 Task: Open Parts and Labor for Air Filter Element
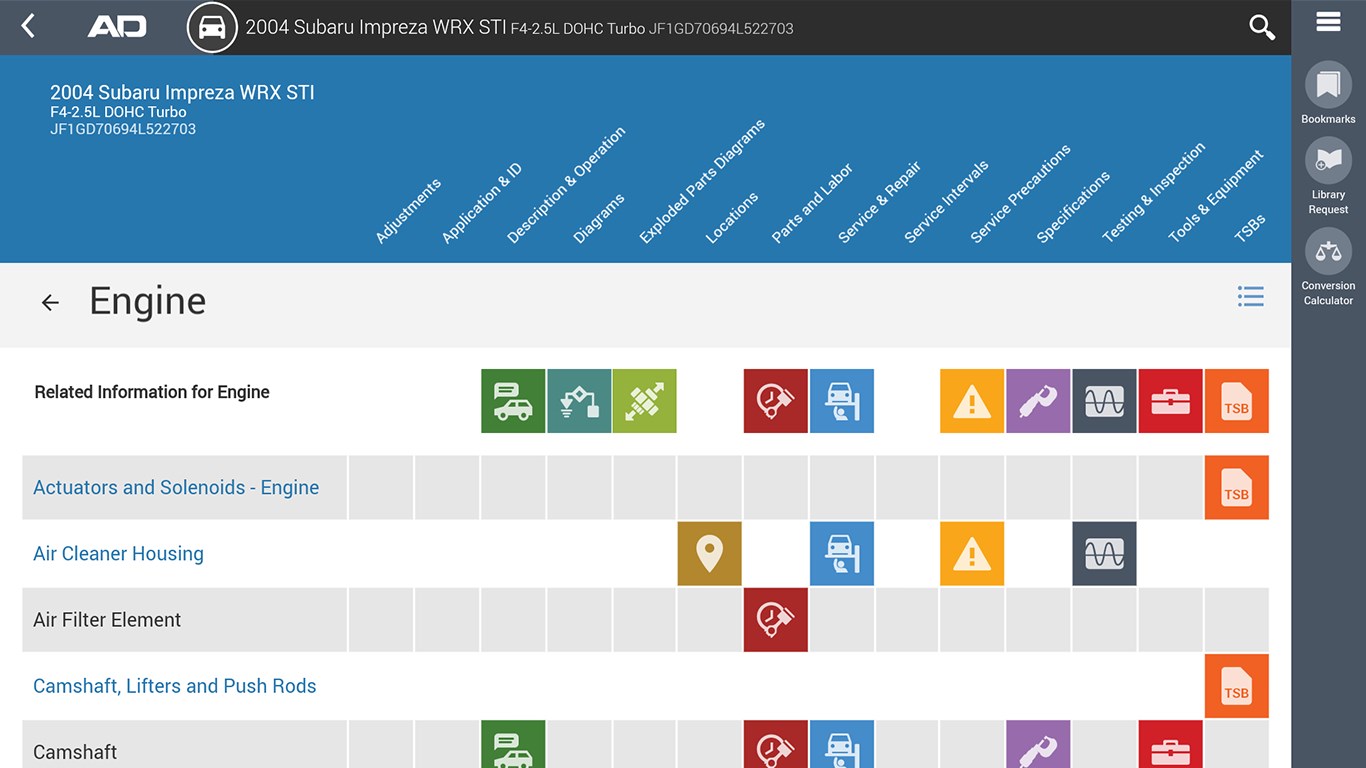point(775,619)
